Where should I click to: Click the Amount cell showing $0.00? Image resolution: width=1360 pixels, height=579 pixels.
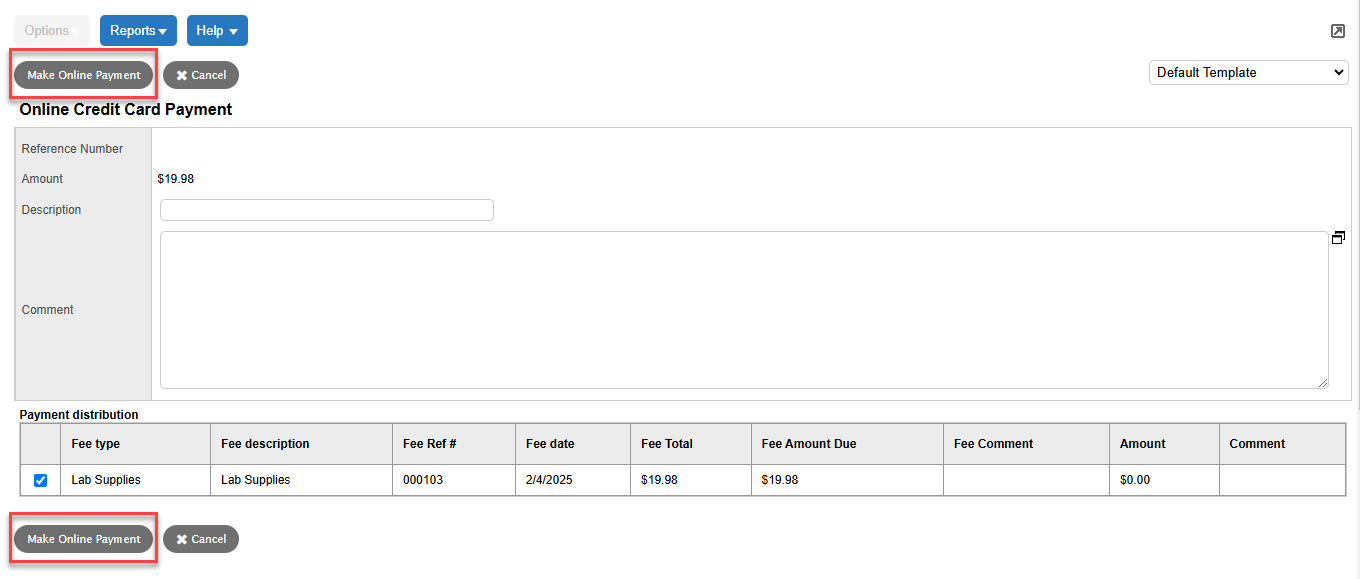click(x=1136, y=480)
